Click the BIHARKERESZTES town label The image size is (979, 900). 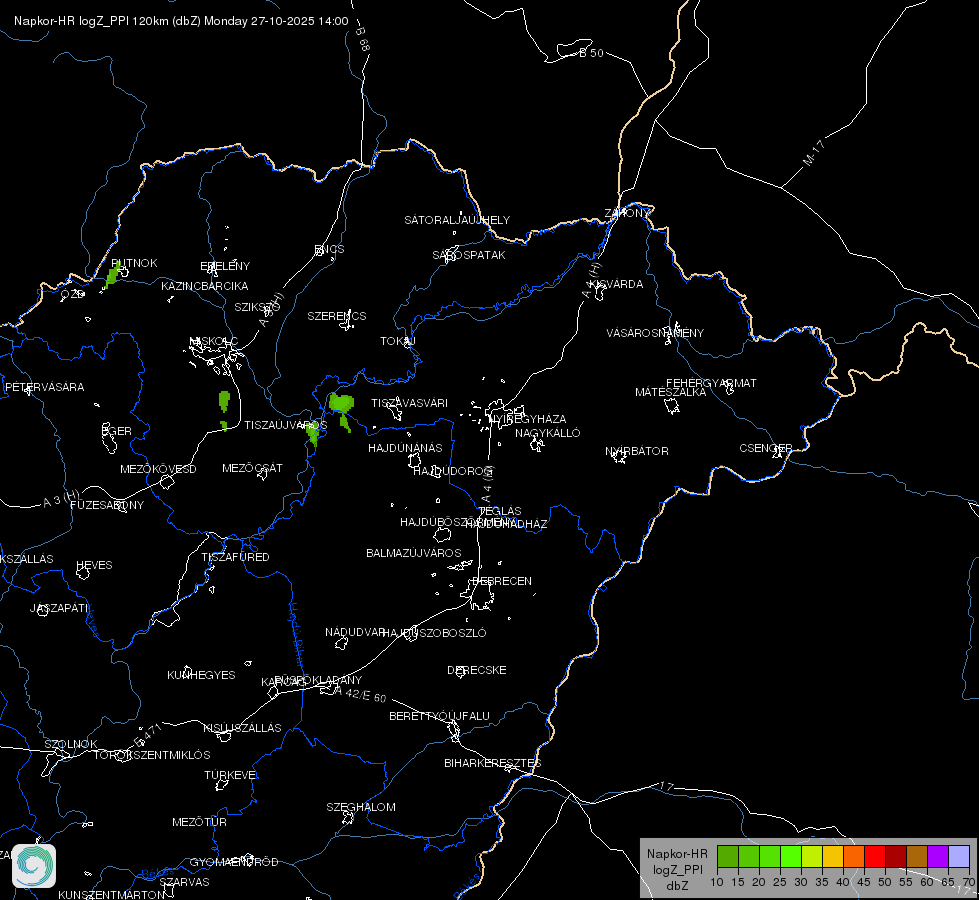point(493,763)
